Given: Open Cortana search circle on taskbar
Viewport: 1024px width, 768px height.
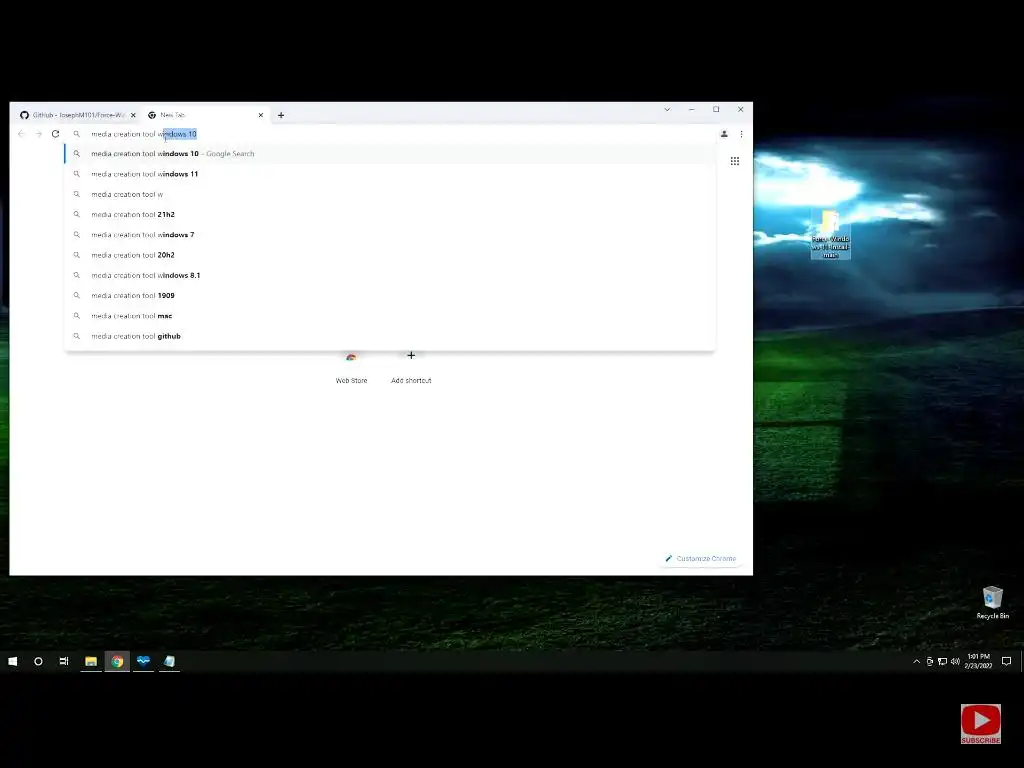Looking at the screenshot, I should 39,661.
